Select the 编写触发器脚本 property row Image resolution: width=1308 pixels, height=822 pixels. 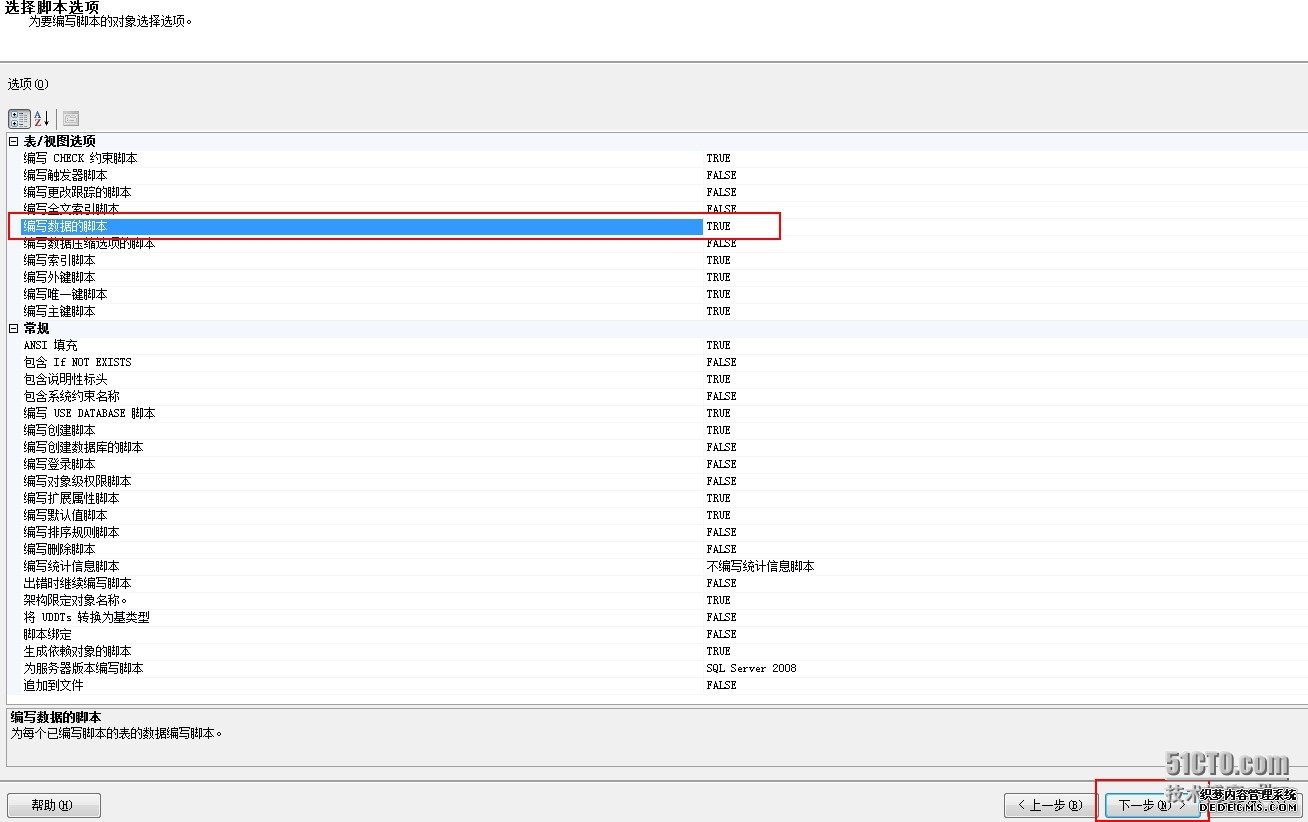point(65,175)
